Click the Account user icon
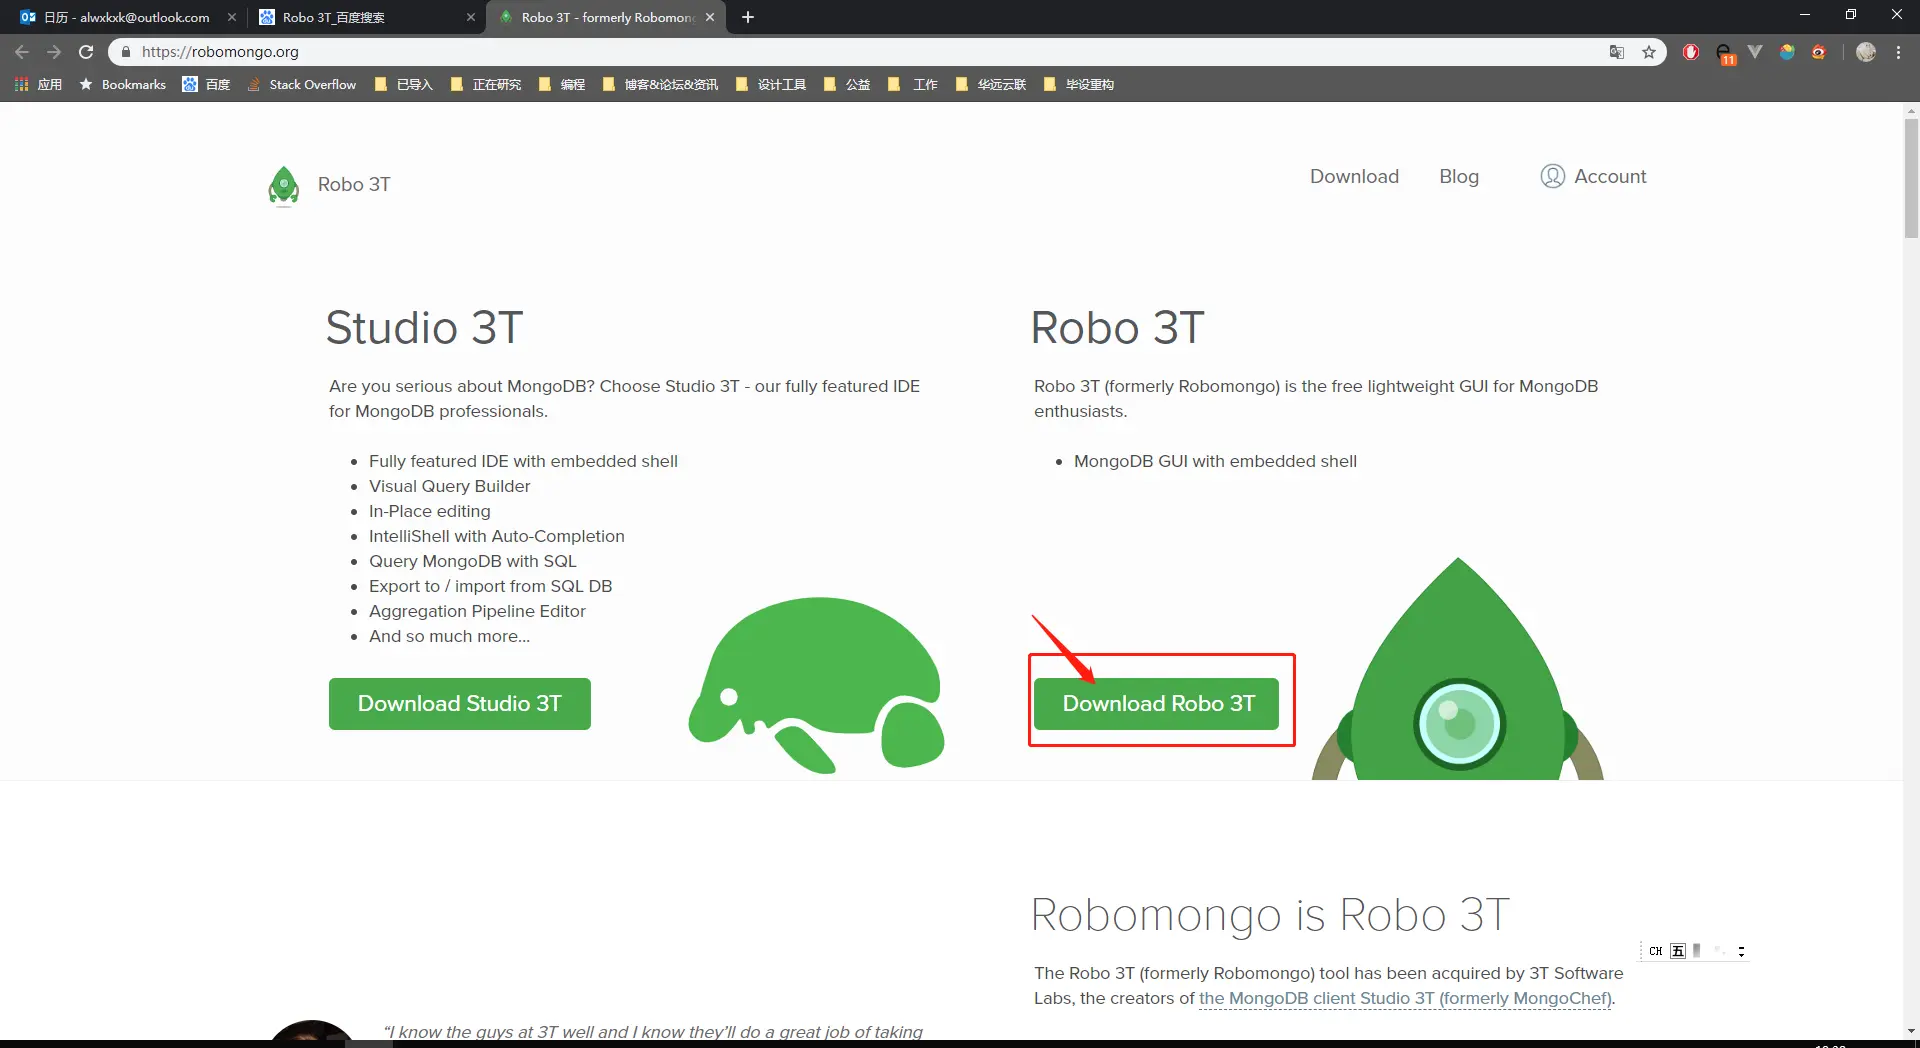The image size is (1920, 1048). point(1552,176)
